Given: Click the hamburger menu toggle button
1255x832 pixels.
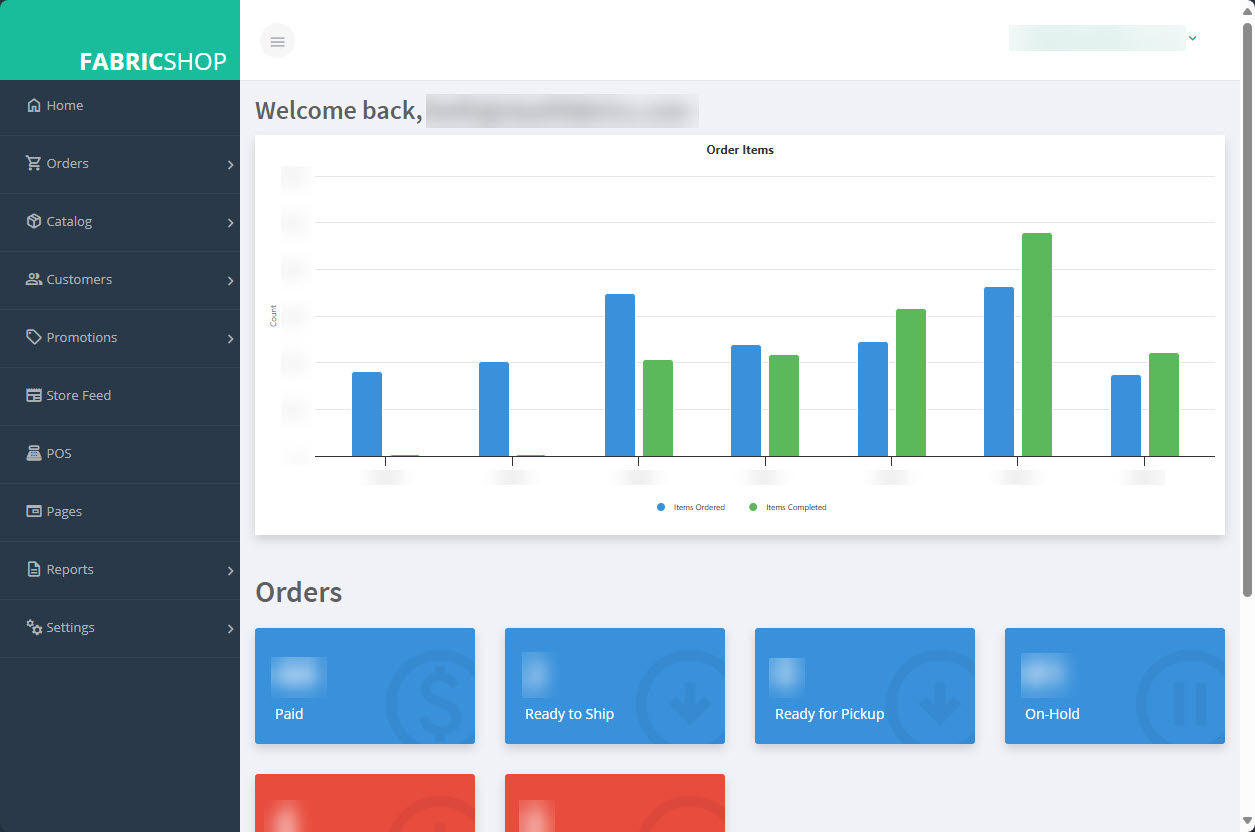Looking at the screenshot, I should (277, 41).
